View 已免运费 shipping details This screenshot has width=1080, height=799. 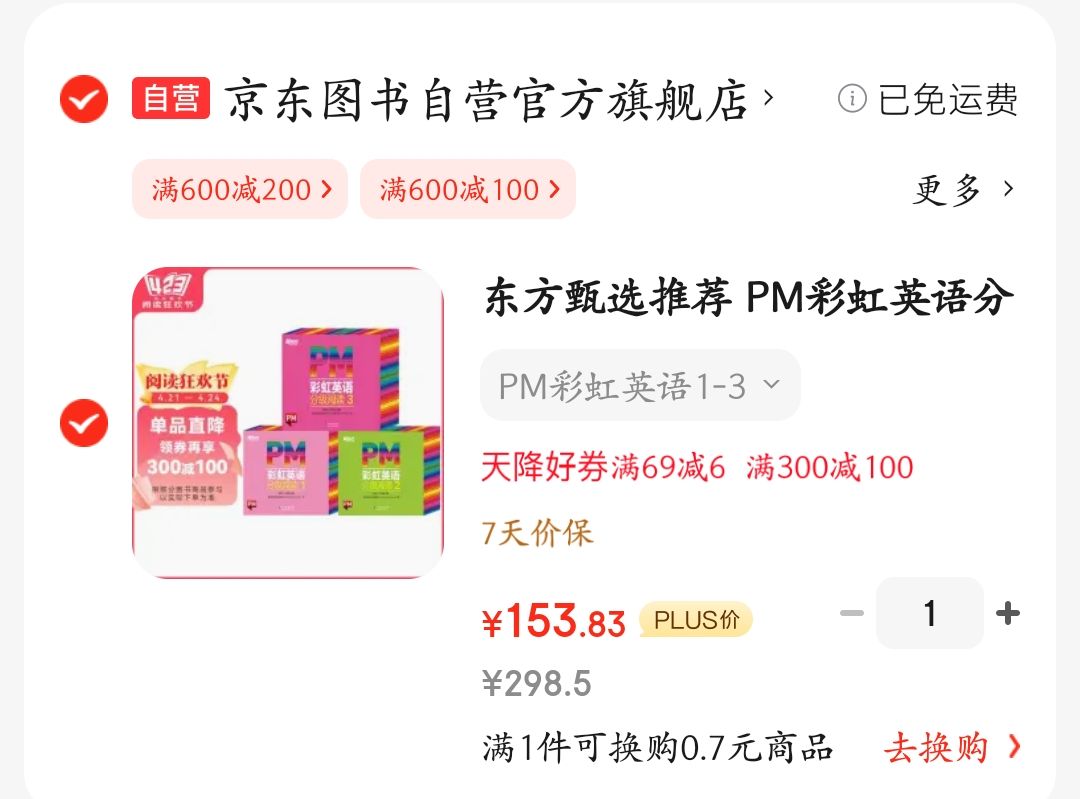point(947,100)
